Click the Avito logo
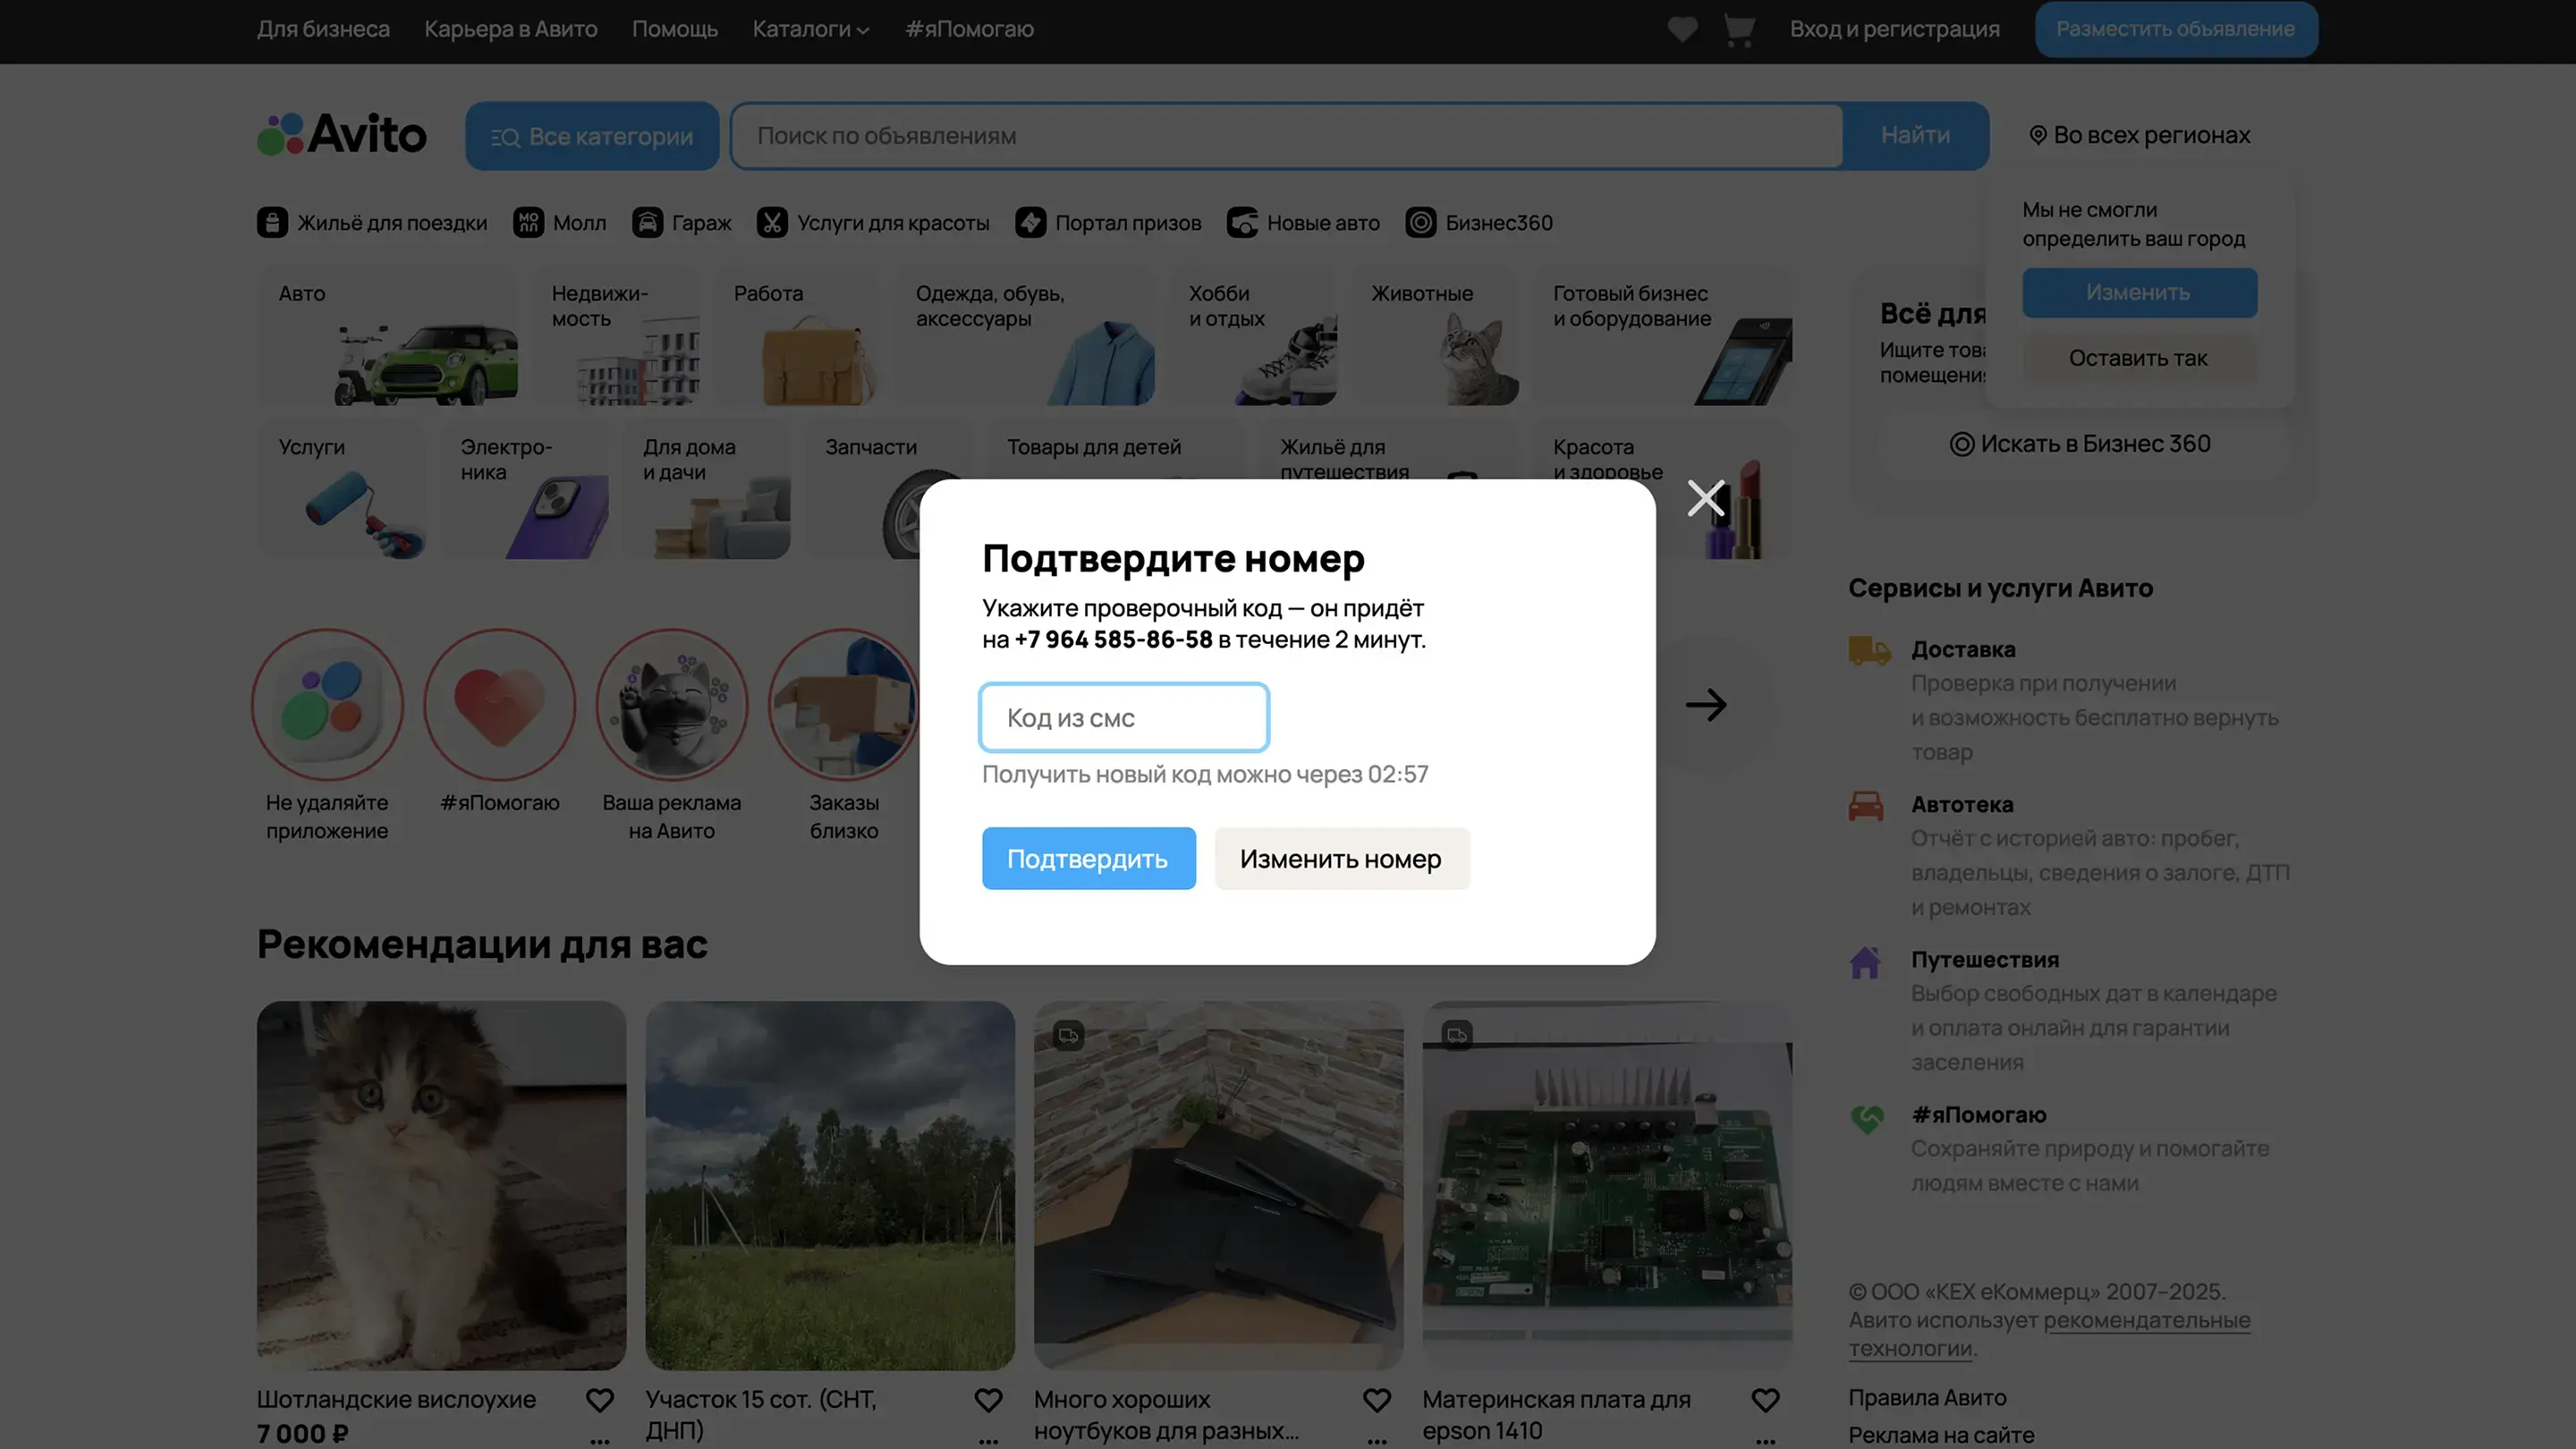Screen dimensions: 2576x1449 point(342,135)
